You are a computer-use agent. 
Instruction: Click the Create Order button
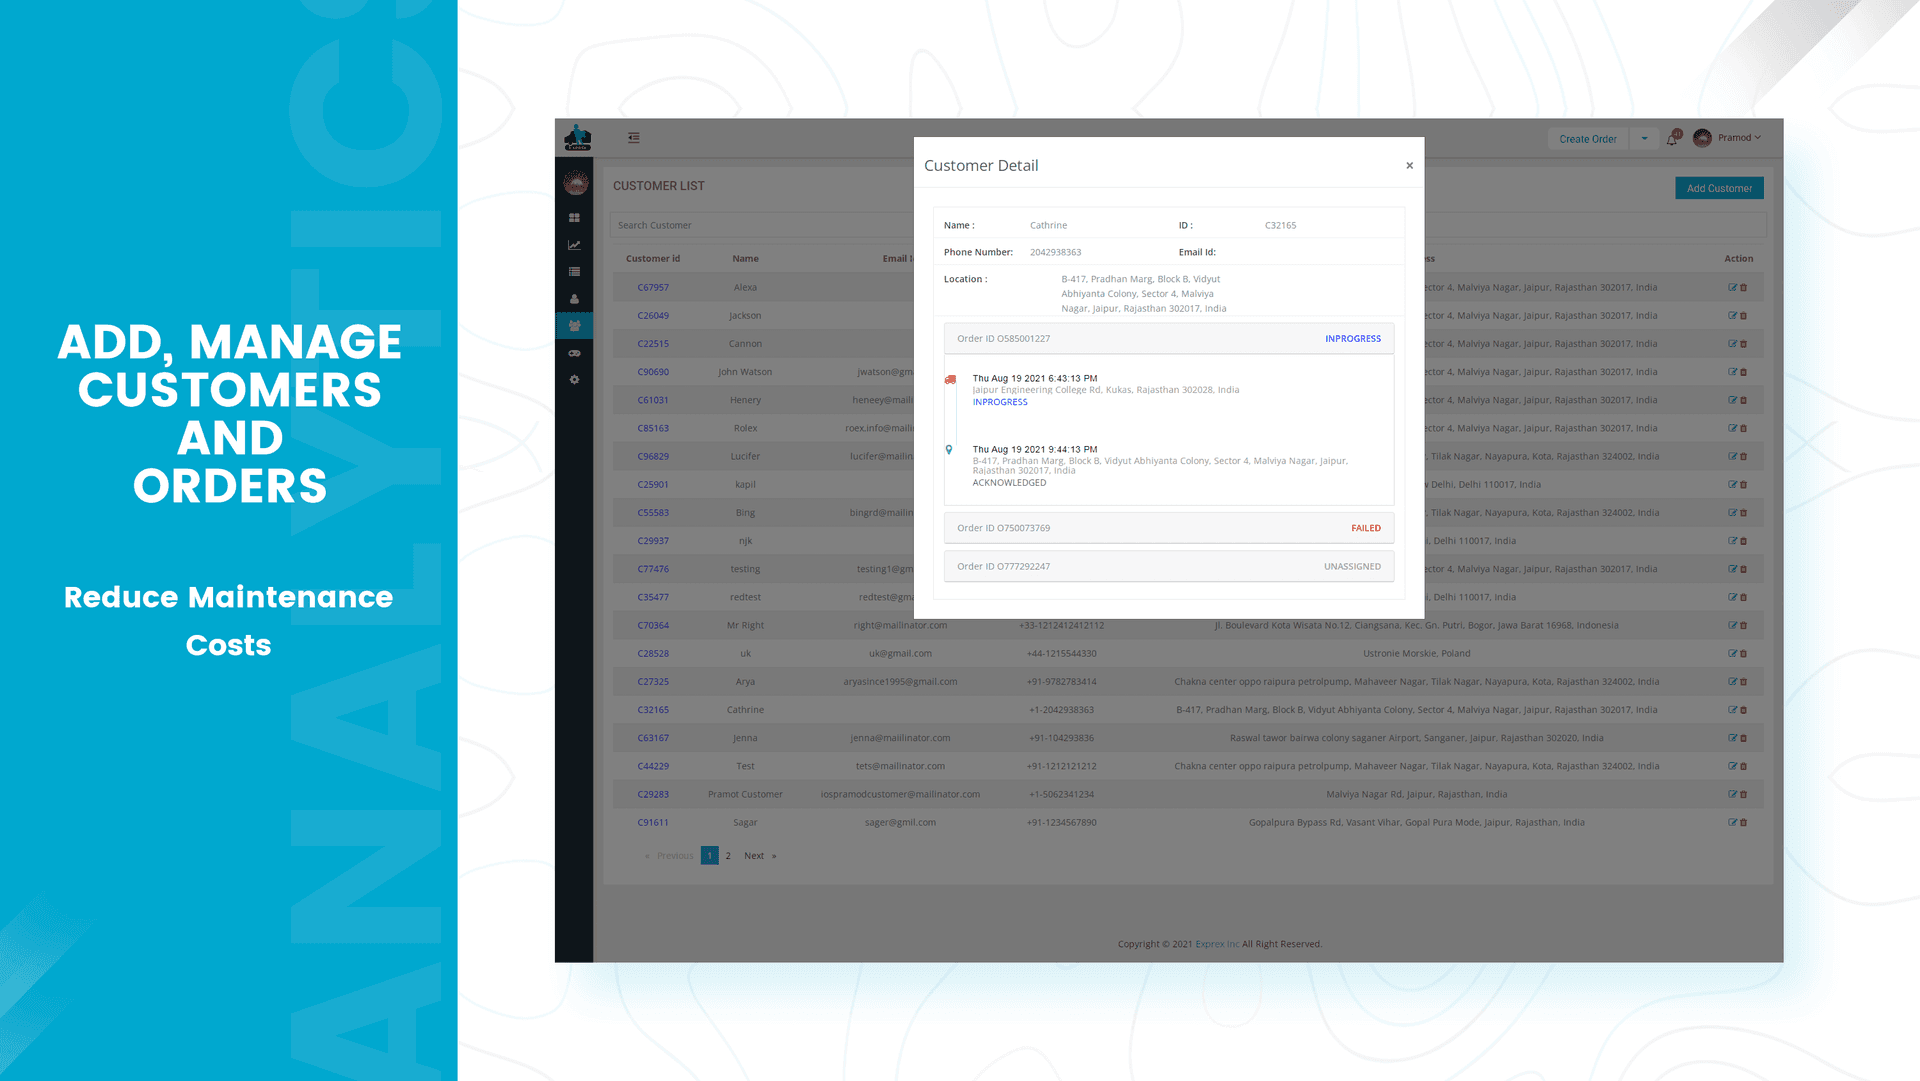1588,139
